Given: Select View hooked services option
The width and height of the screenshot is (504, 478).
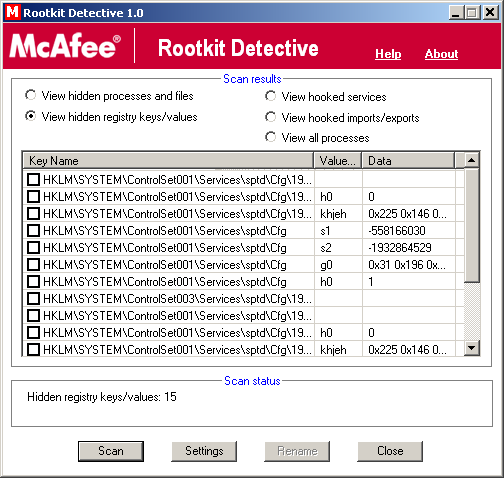Looking at the screenshot, I should click(270, 96).
